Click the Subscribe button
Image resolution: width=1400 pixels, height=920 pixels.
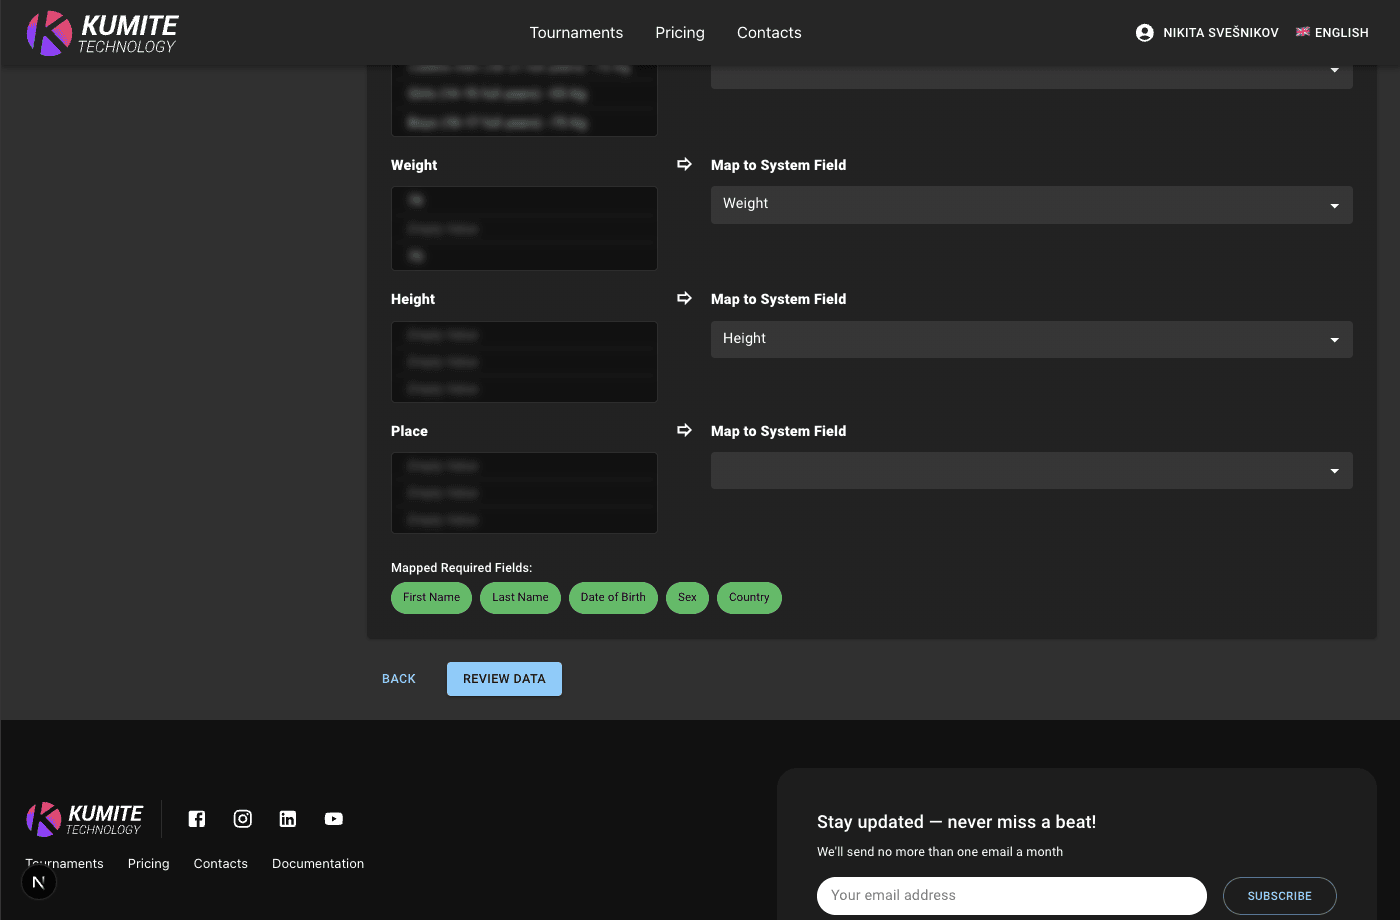(x=1279, y=896)
